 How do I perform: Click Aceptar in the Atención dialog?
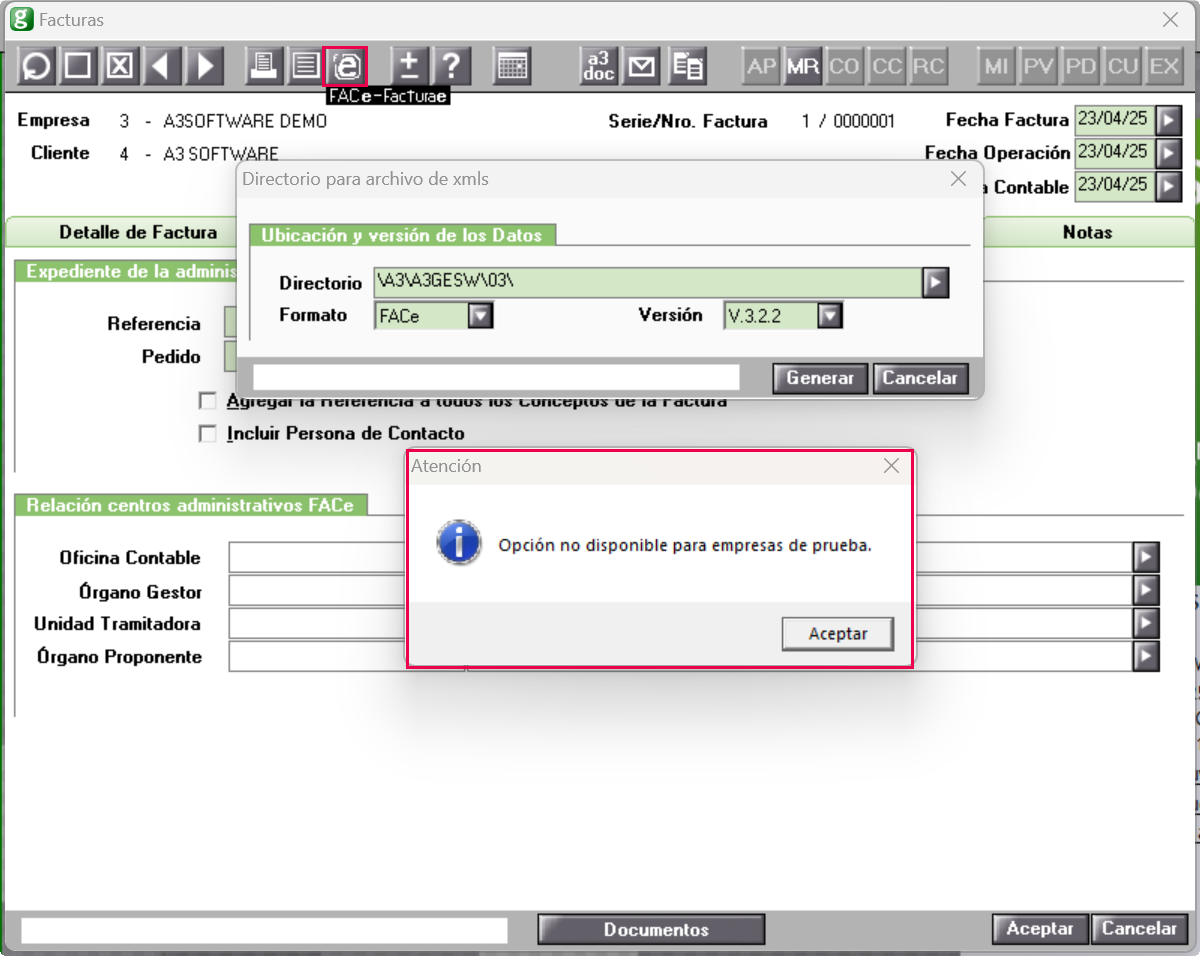pos(838,634)
